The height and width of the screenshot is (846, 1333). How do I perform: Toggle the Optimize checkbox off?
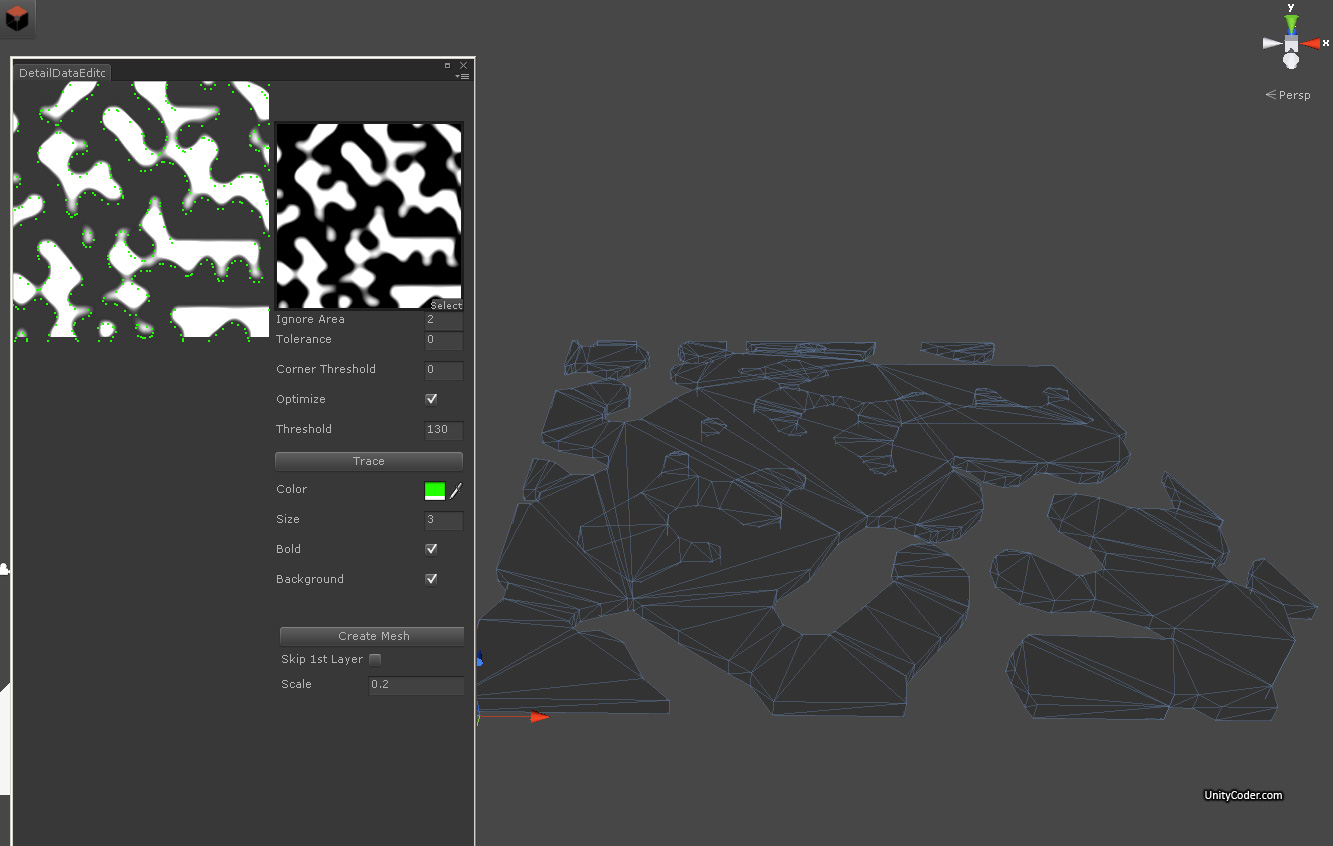(431, 399)
